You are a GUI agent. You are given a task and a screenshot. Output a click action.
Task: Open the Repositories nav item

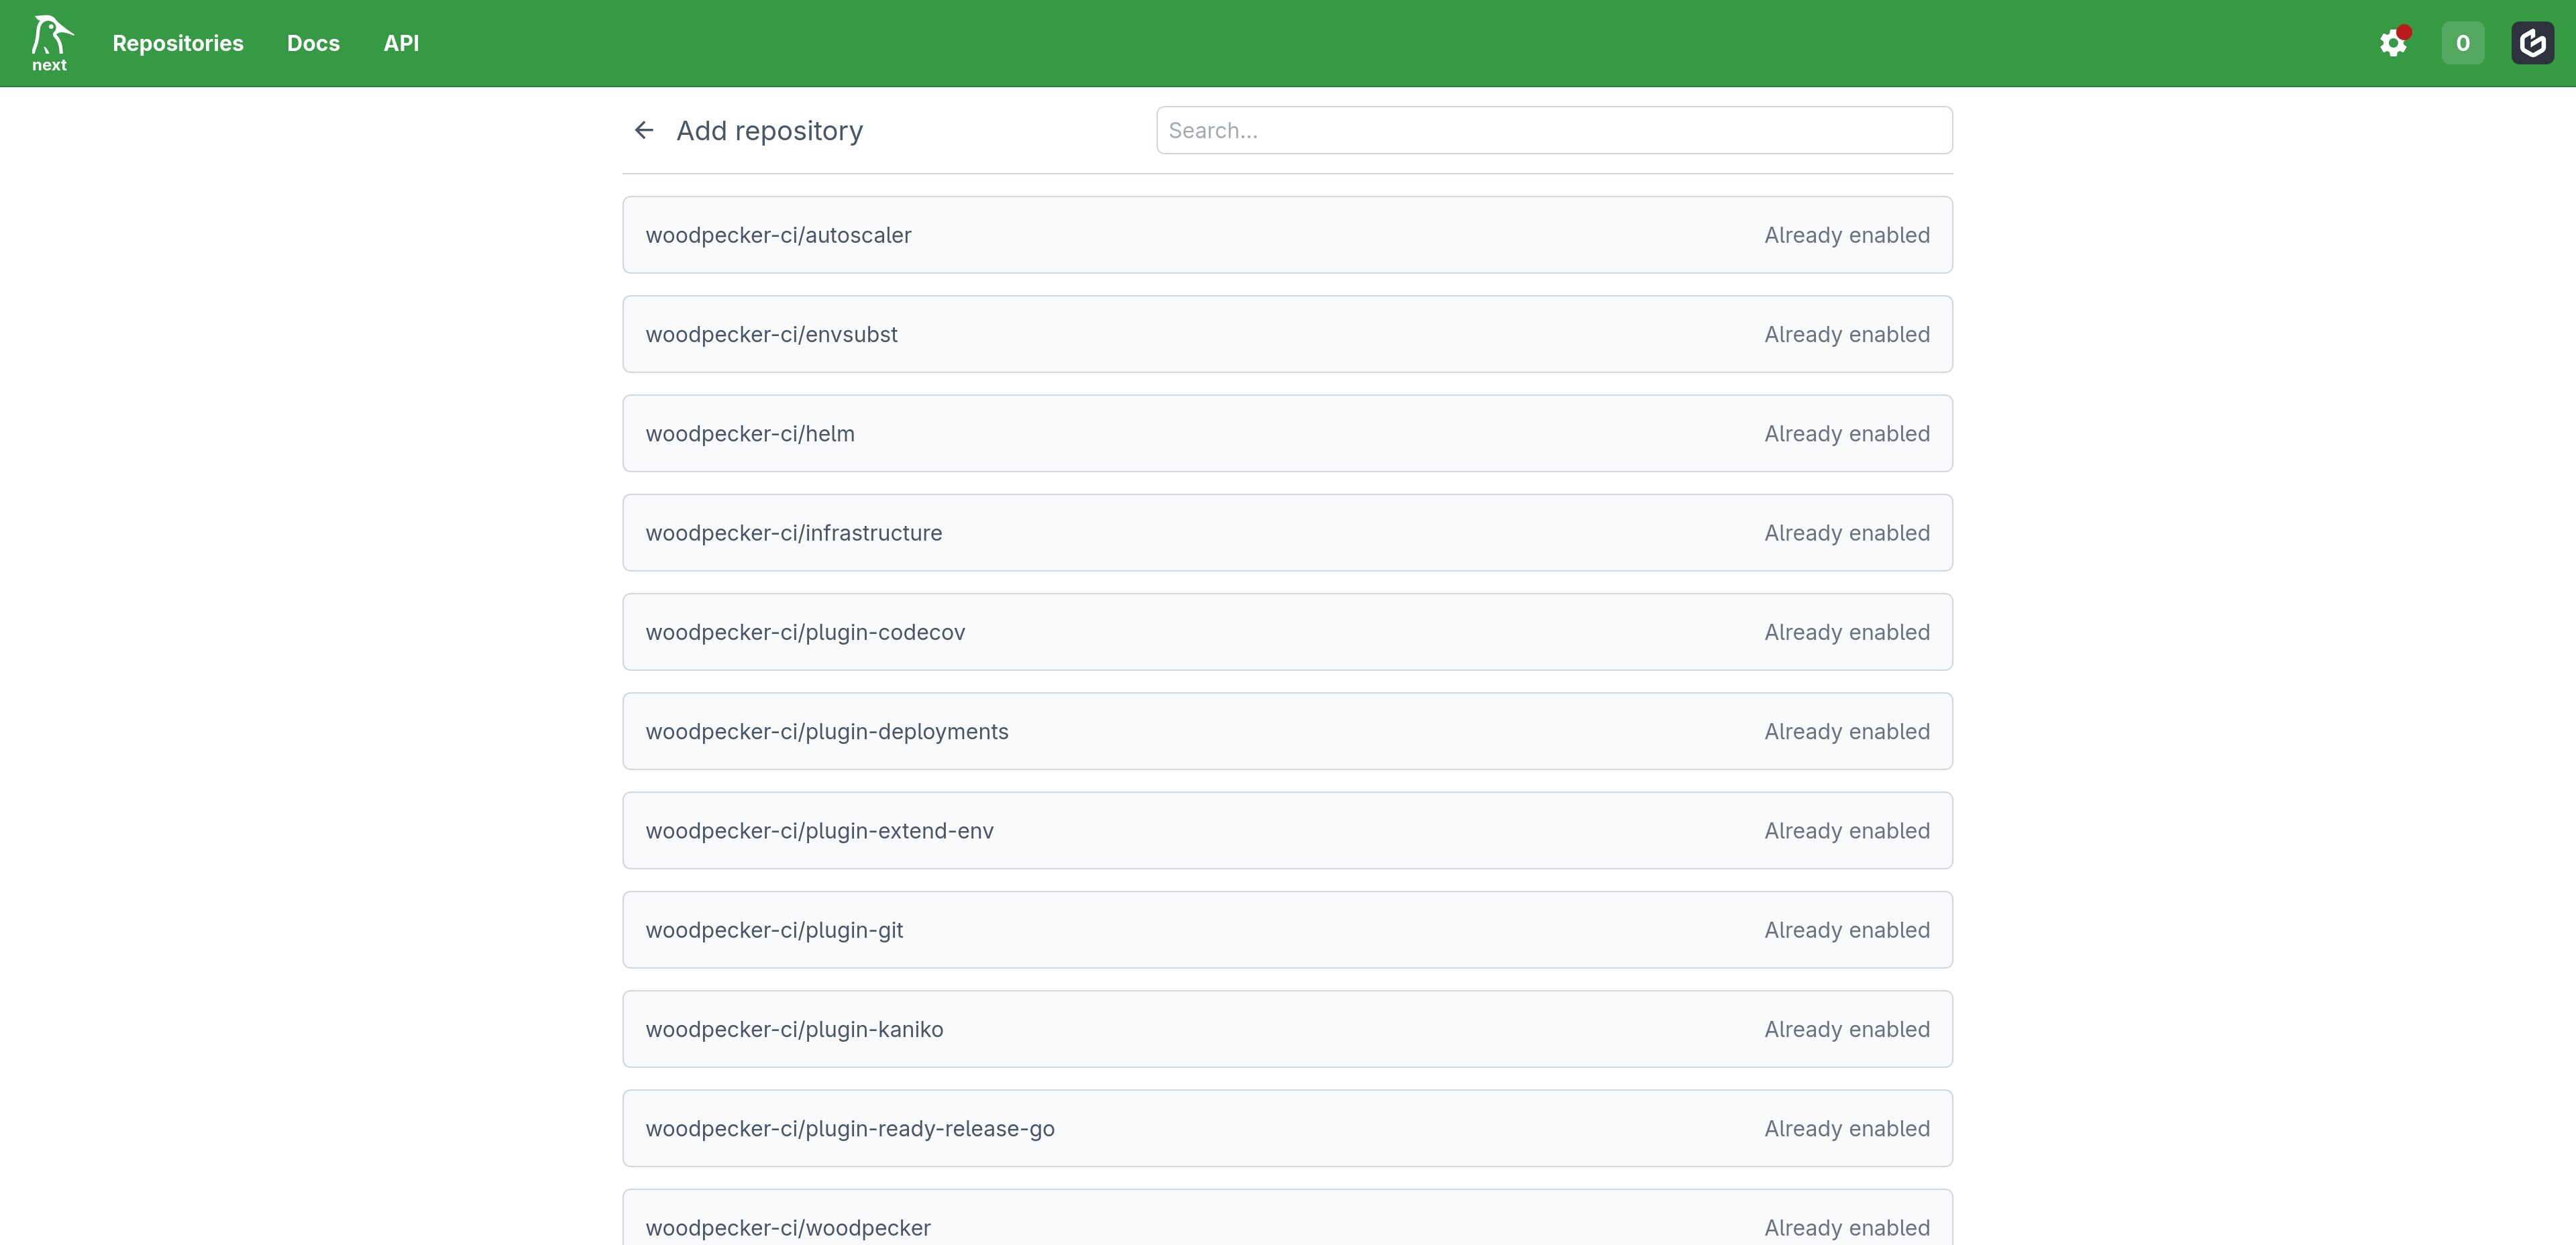[x=178, y=43]
